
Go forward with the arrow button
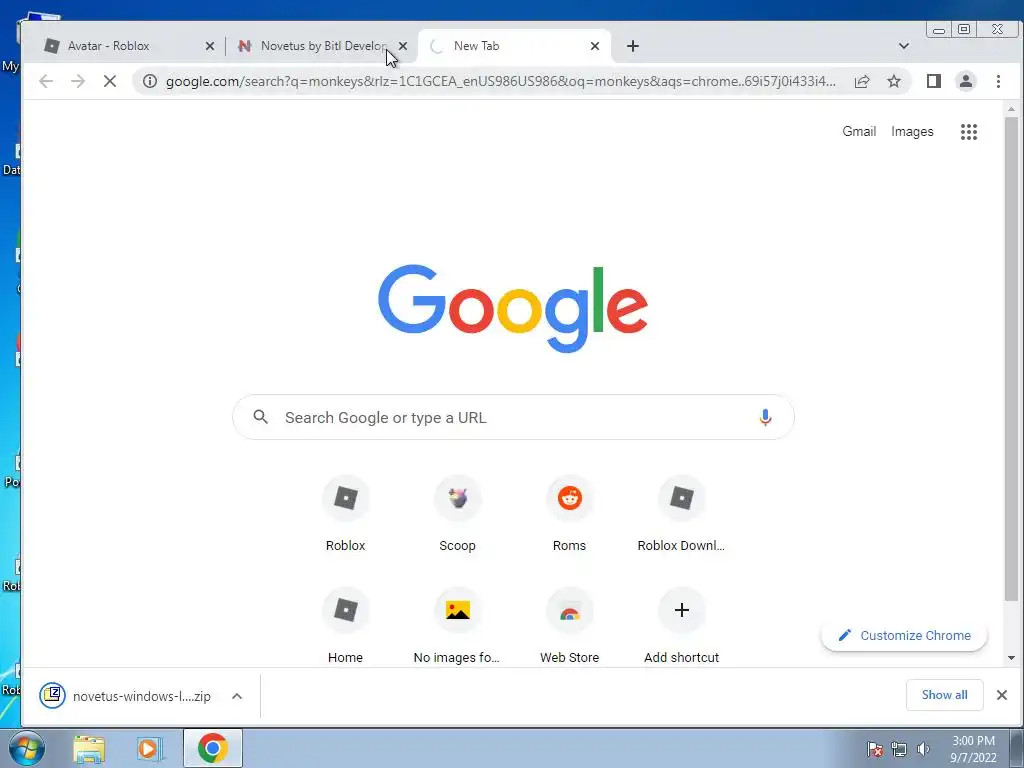(78, 81)
